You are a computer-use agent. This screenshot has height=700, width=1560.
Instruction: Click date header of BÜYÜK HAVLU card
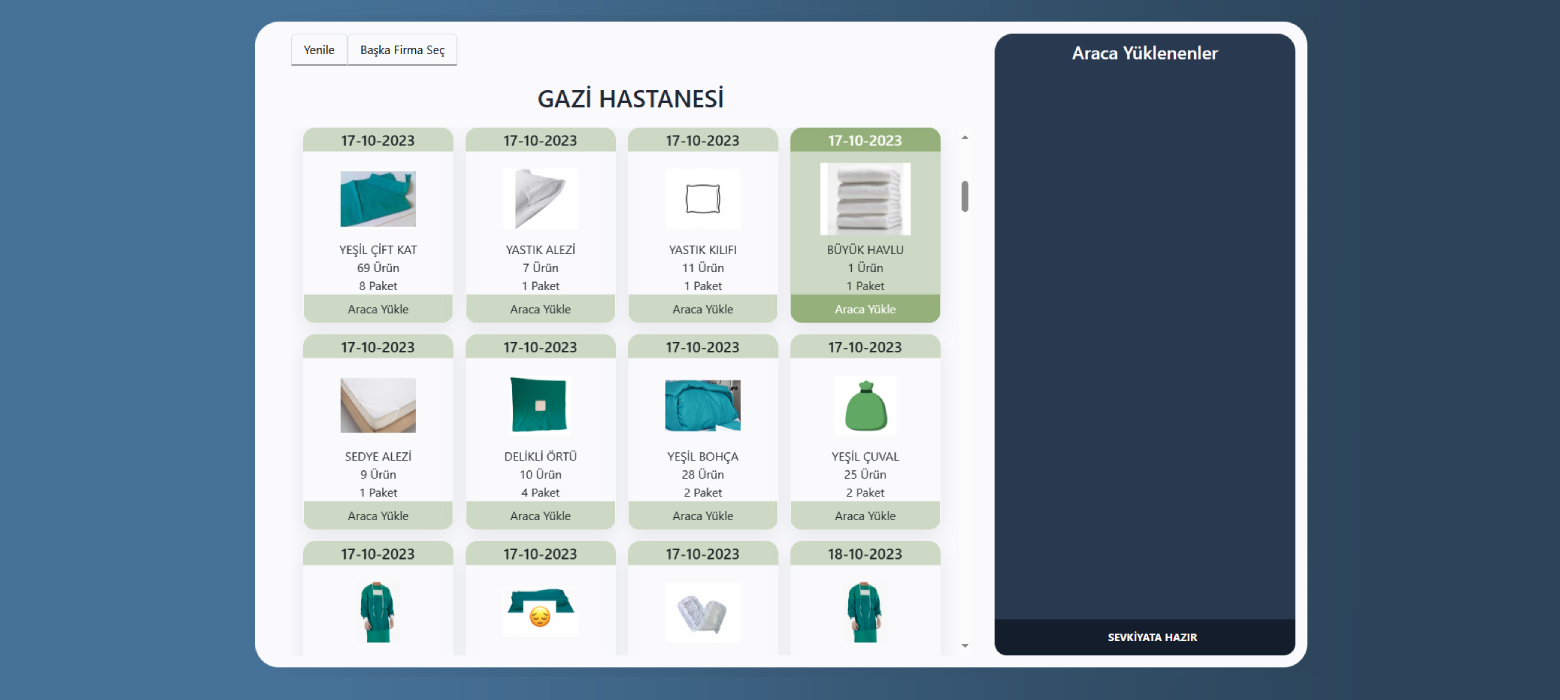(866, 140)
